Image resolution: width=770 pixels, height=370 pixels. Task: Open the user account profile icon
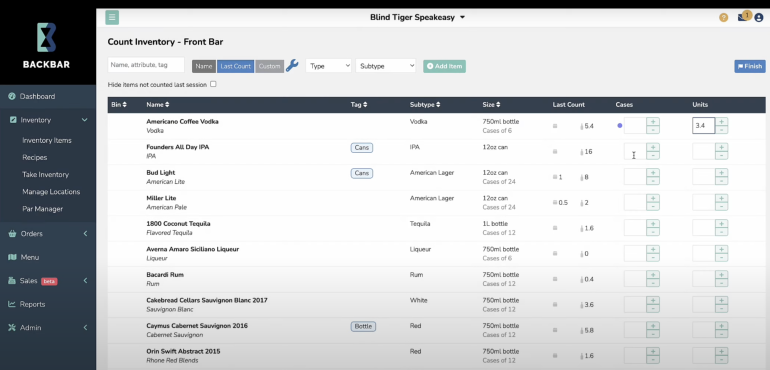[x=759, y=18]
